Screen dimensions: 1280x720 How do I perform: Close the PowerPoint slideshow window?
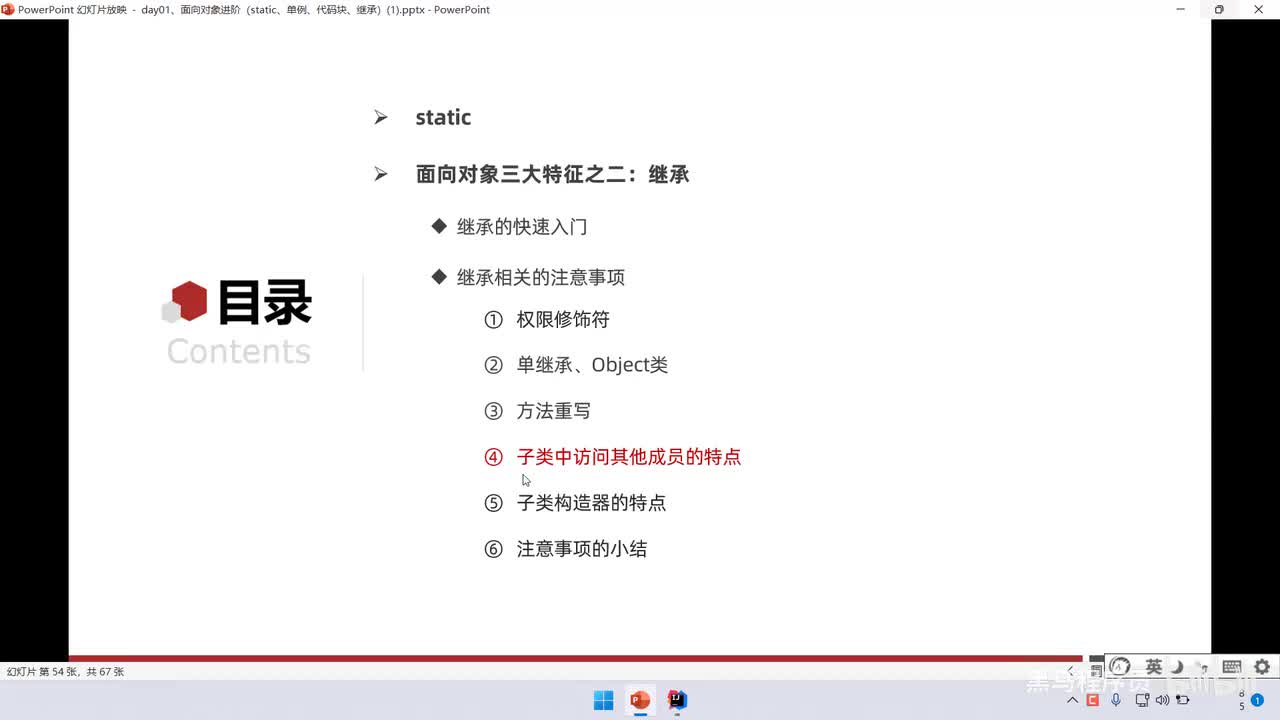pos(1259,9)
